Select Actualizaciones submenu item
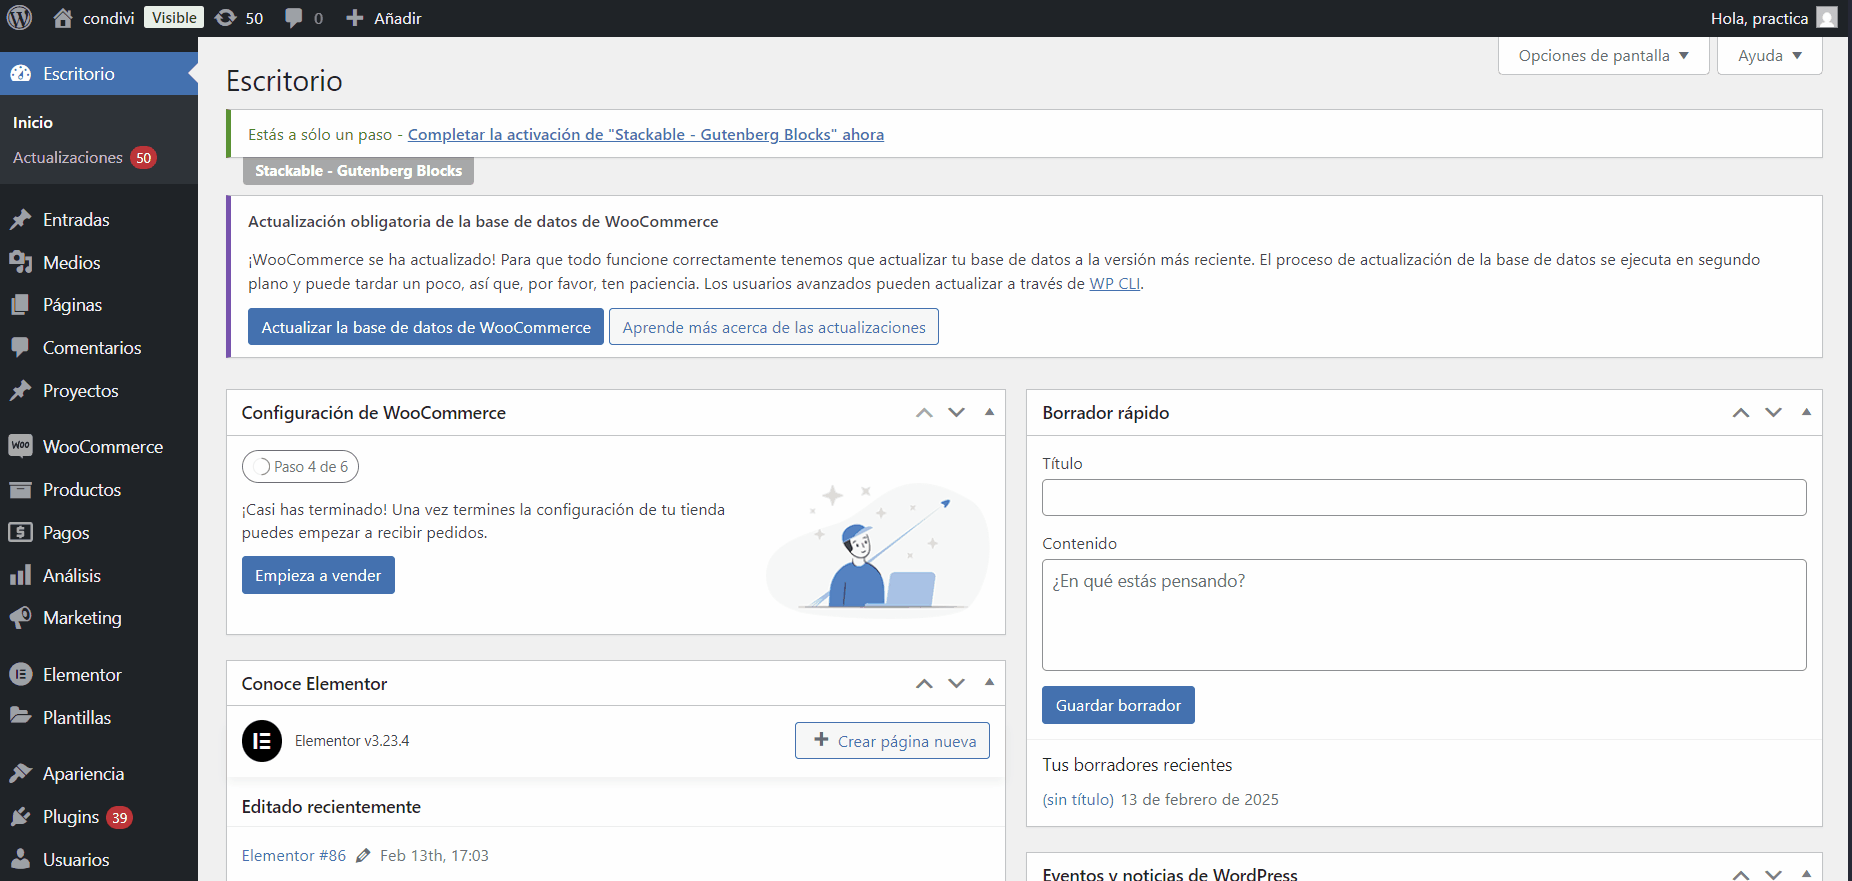The image size is (1852, 881). tap(68, 158)
